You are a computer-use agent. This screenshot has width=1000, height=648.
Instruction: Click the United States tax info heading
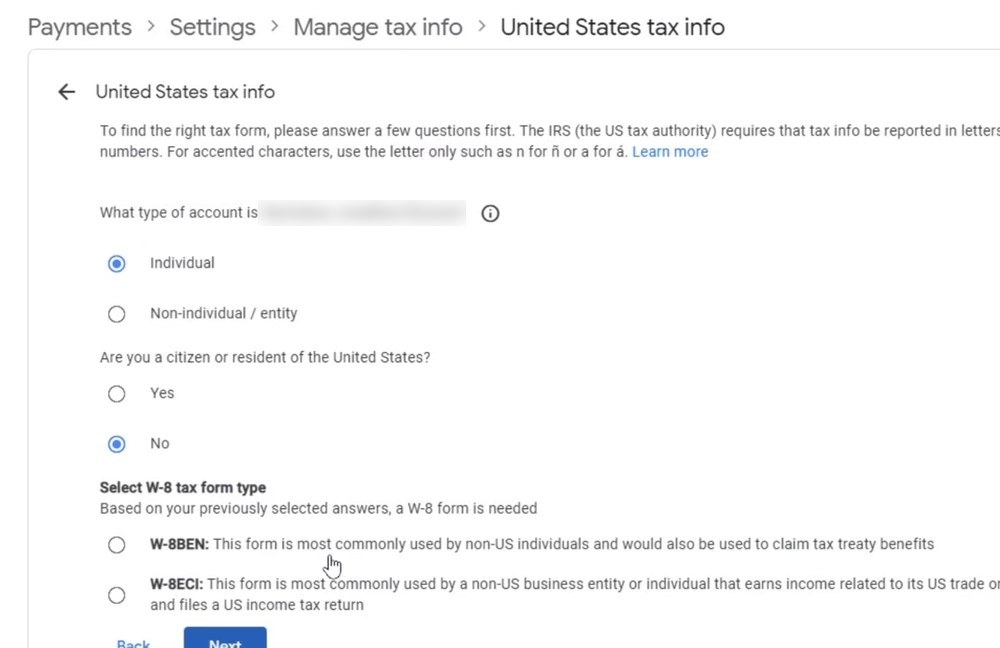185,92
